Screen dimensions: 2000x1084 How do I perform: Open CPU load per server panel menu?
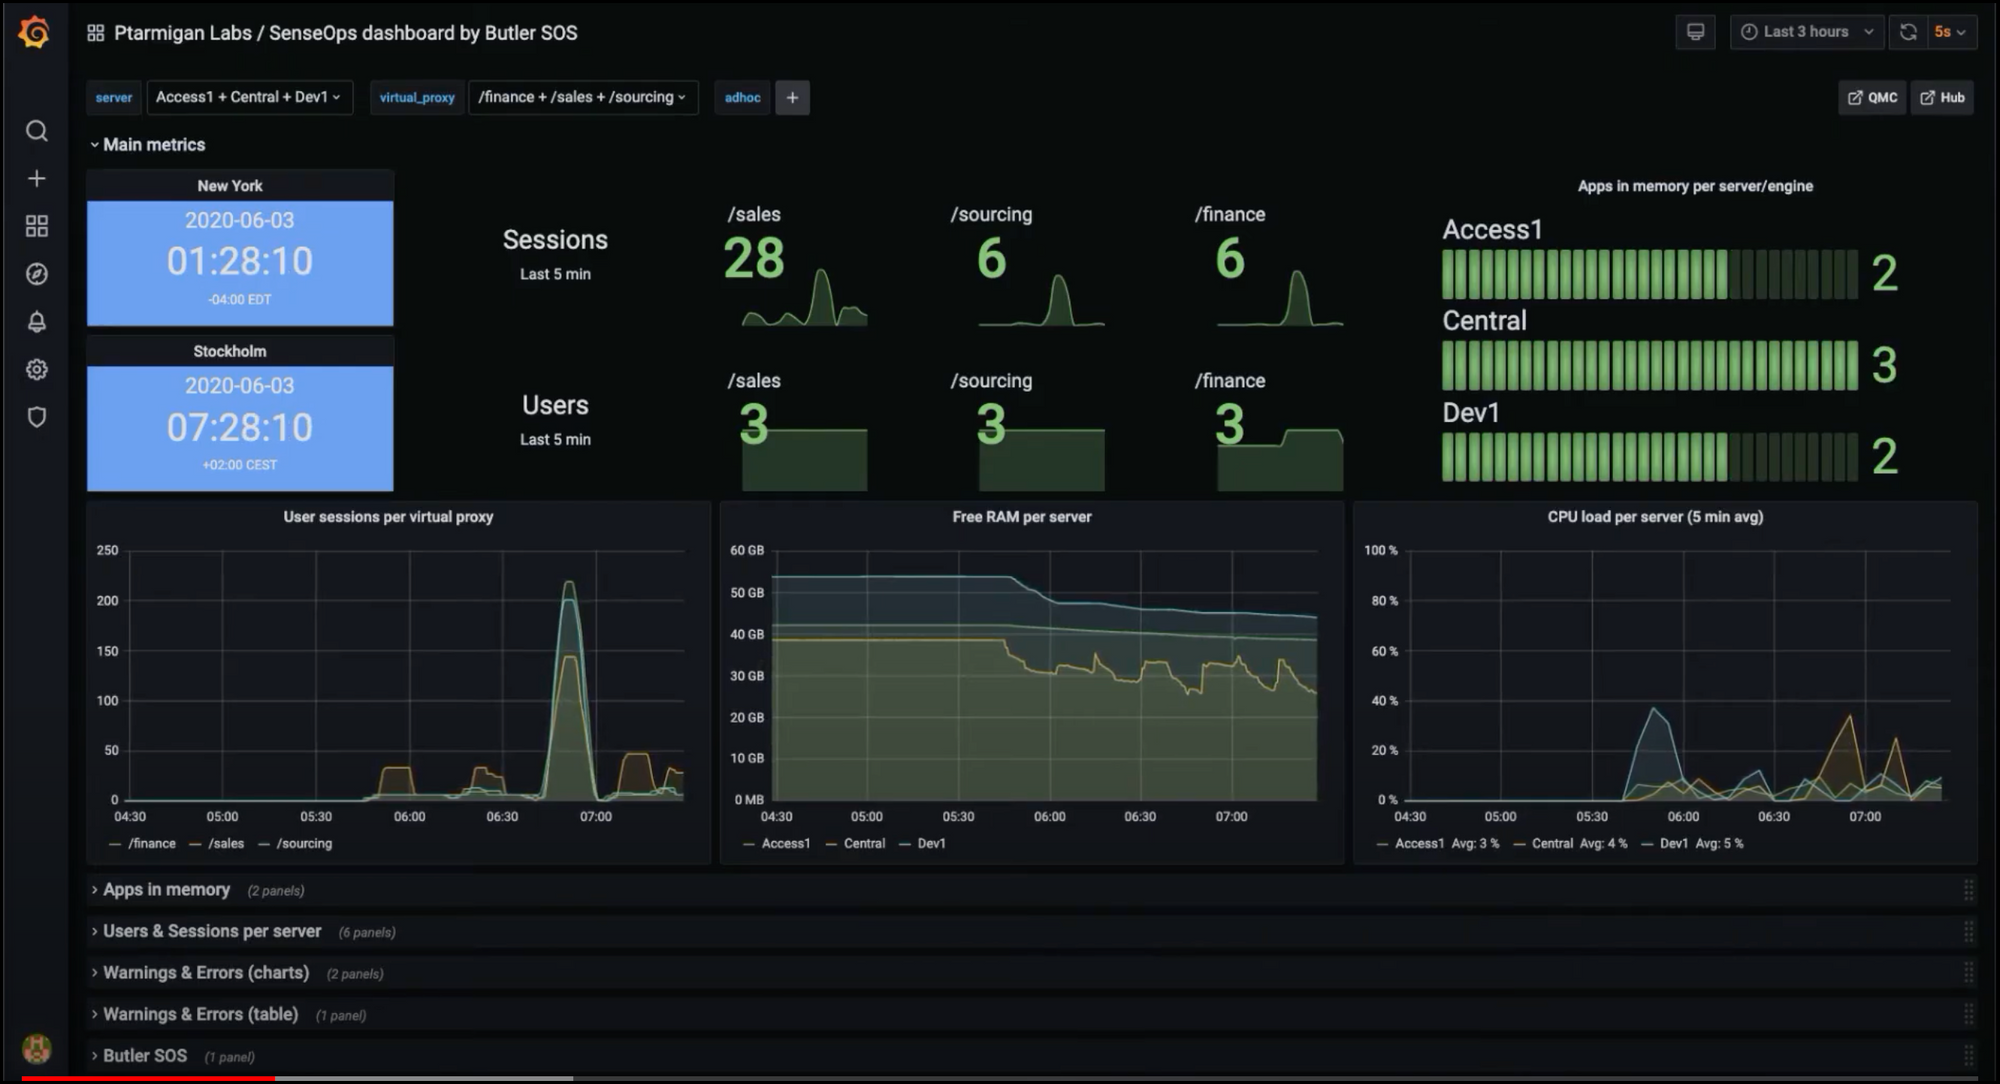[x=1655, y=517]
